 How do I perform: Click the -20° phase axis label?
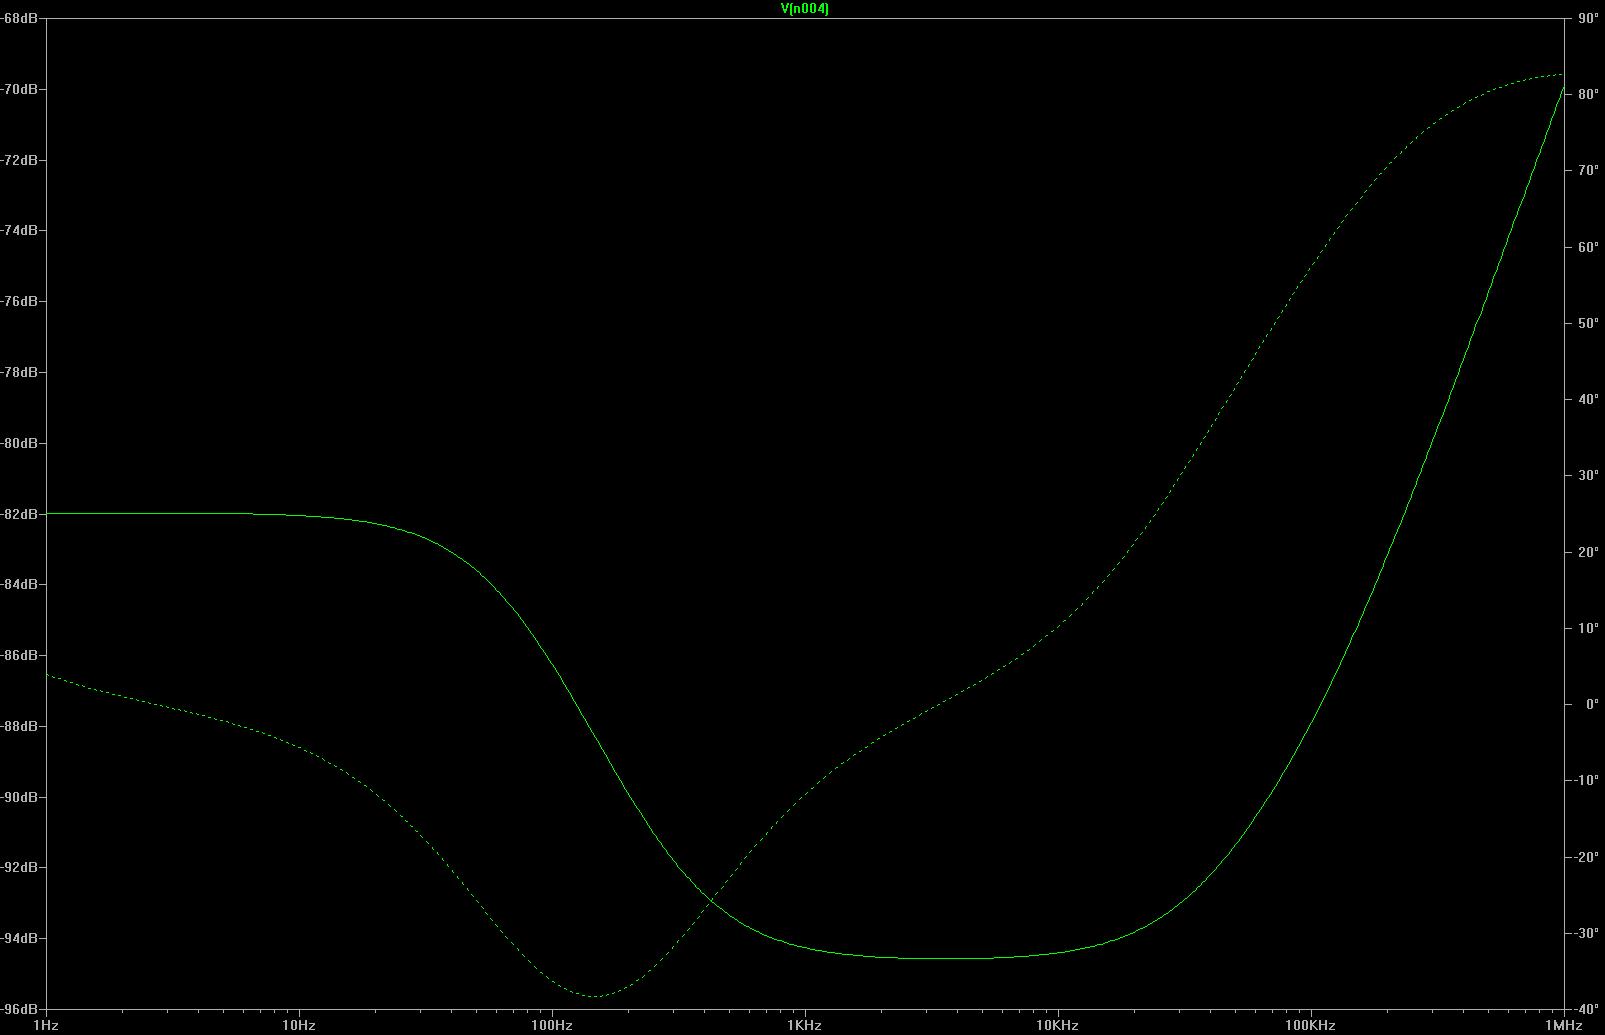click(x=1587, y=858)
